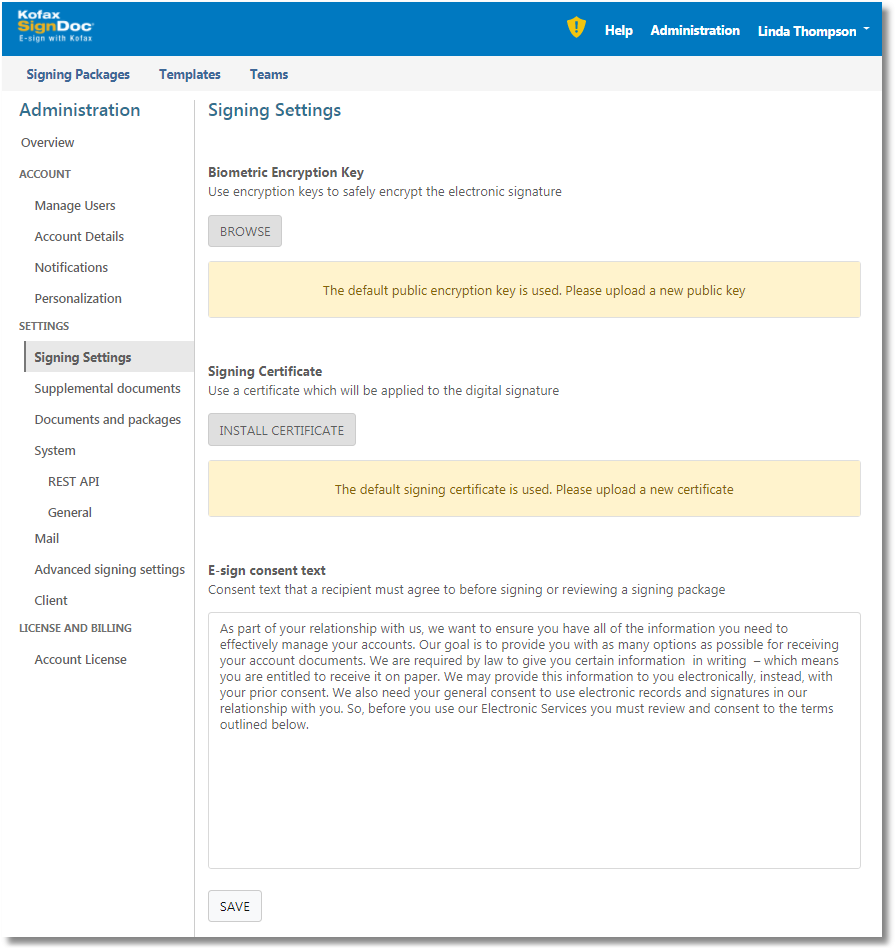
Task: Open Overview in the Administration sidebar
Action: (x=48, y=143)
